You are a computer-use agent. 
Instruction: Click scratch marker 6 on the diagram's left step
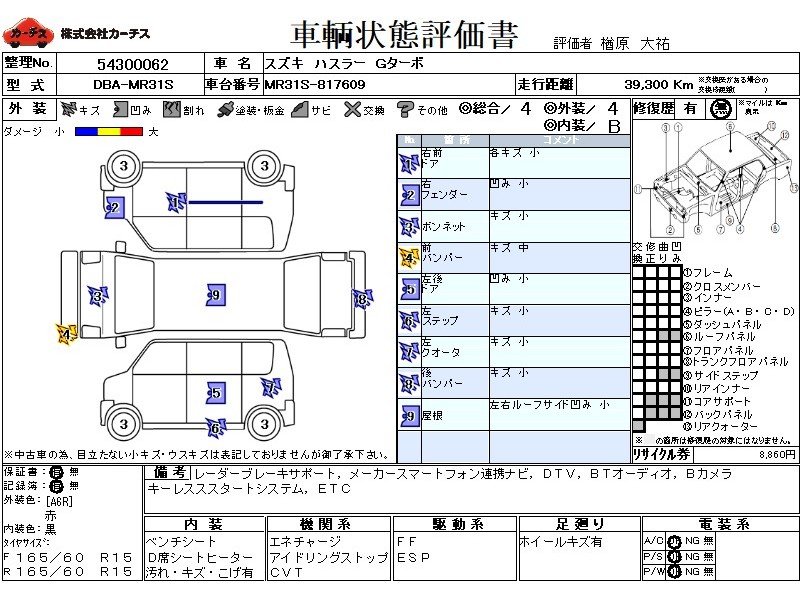click(215, 428)
